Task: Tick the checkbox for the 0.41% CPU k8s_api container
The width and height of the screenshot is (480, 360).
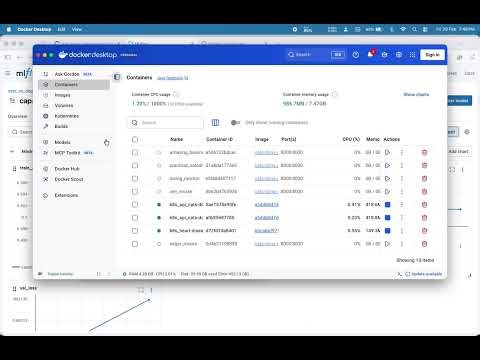Action: [x=135, y=204]
